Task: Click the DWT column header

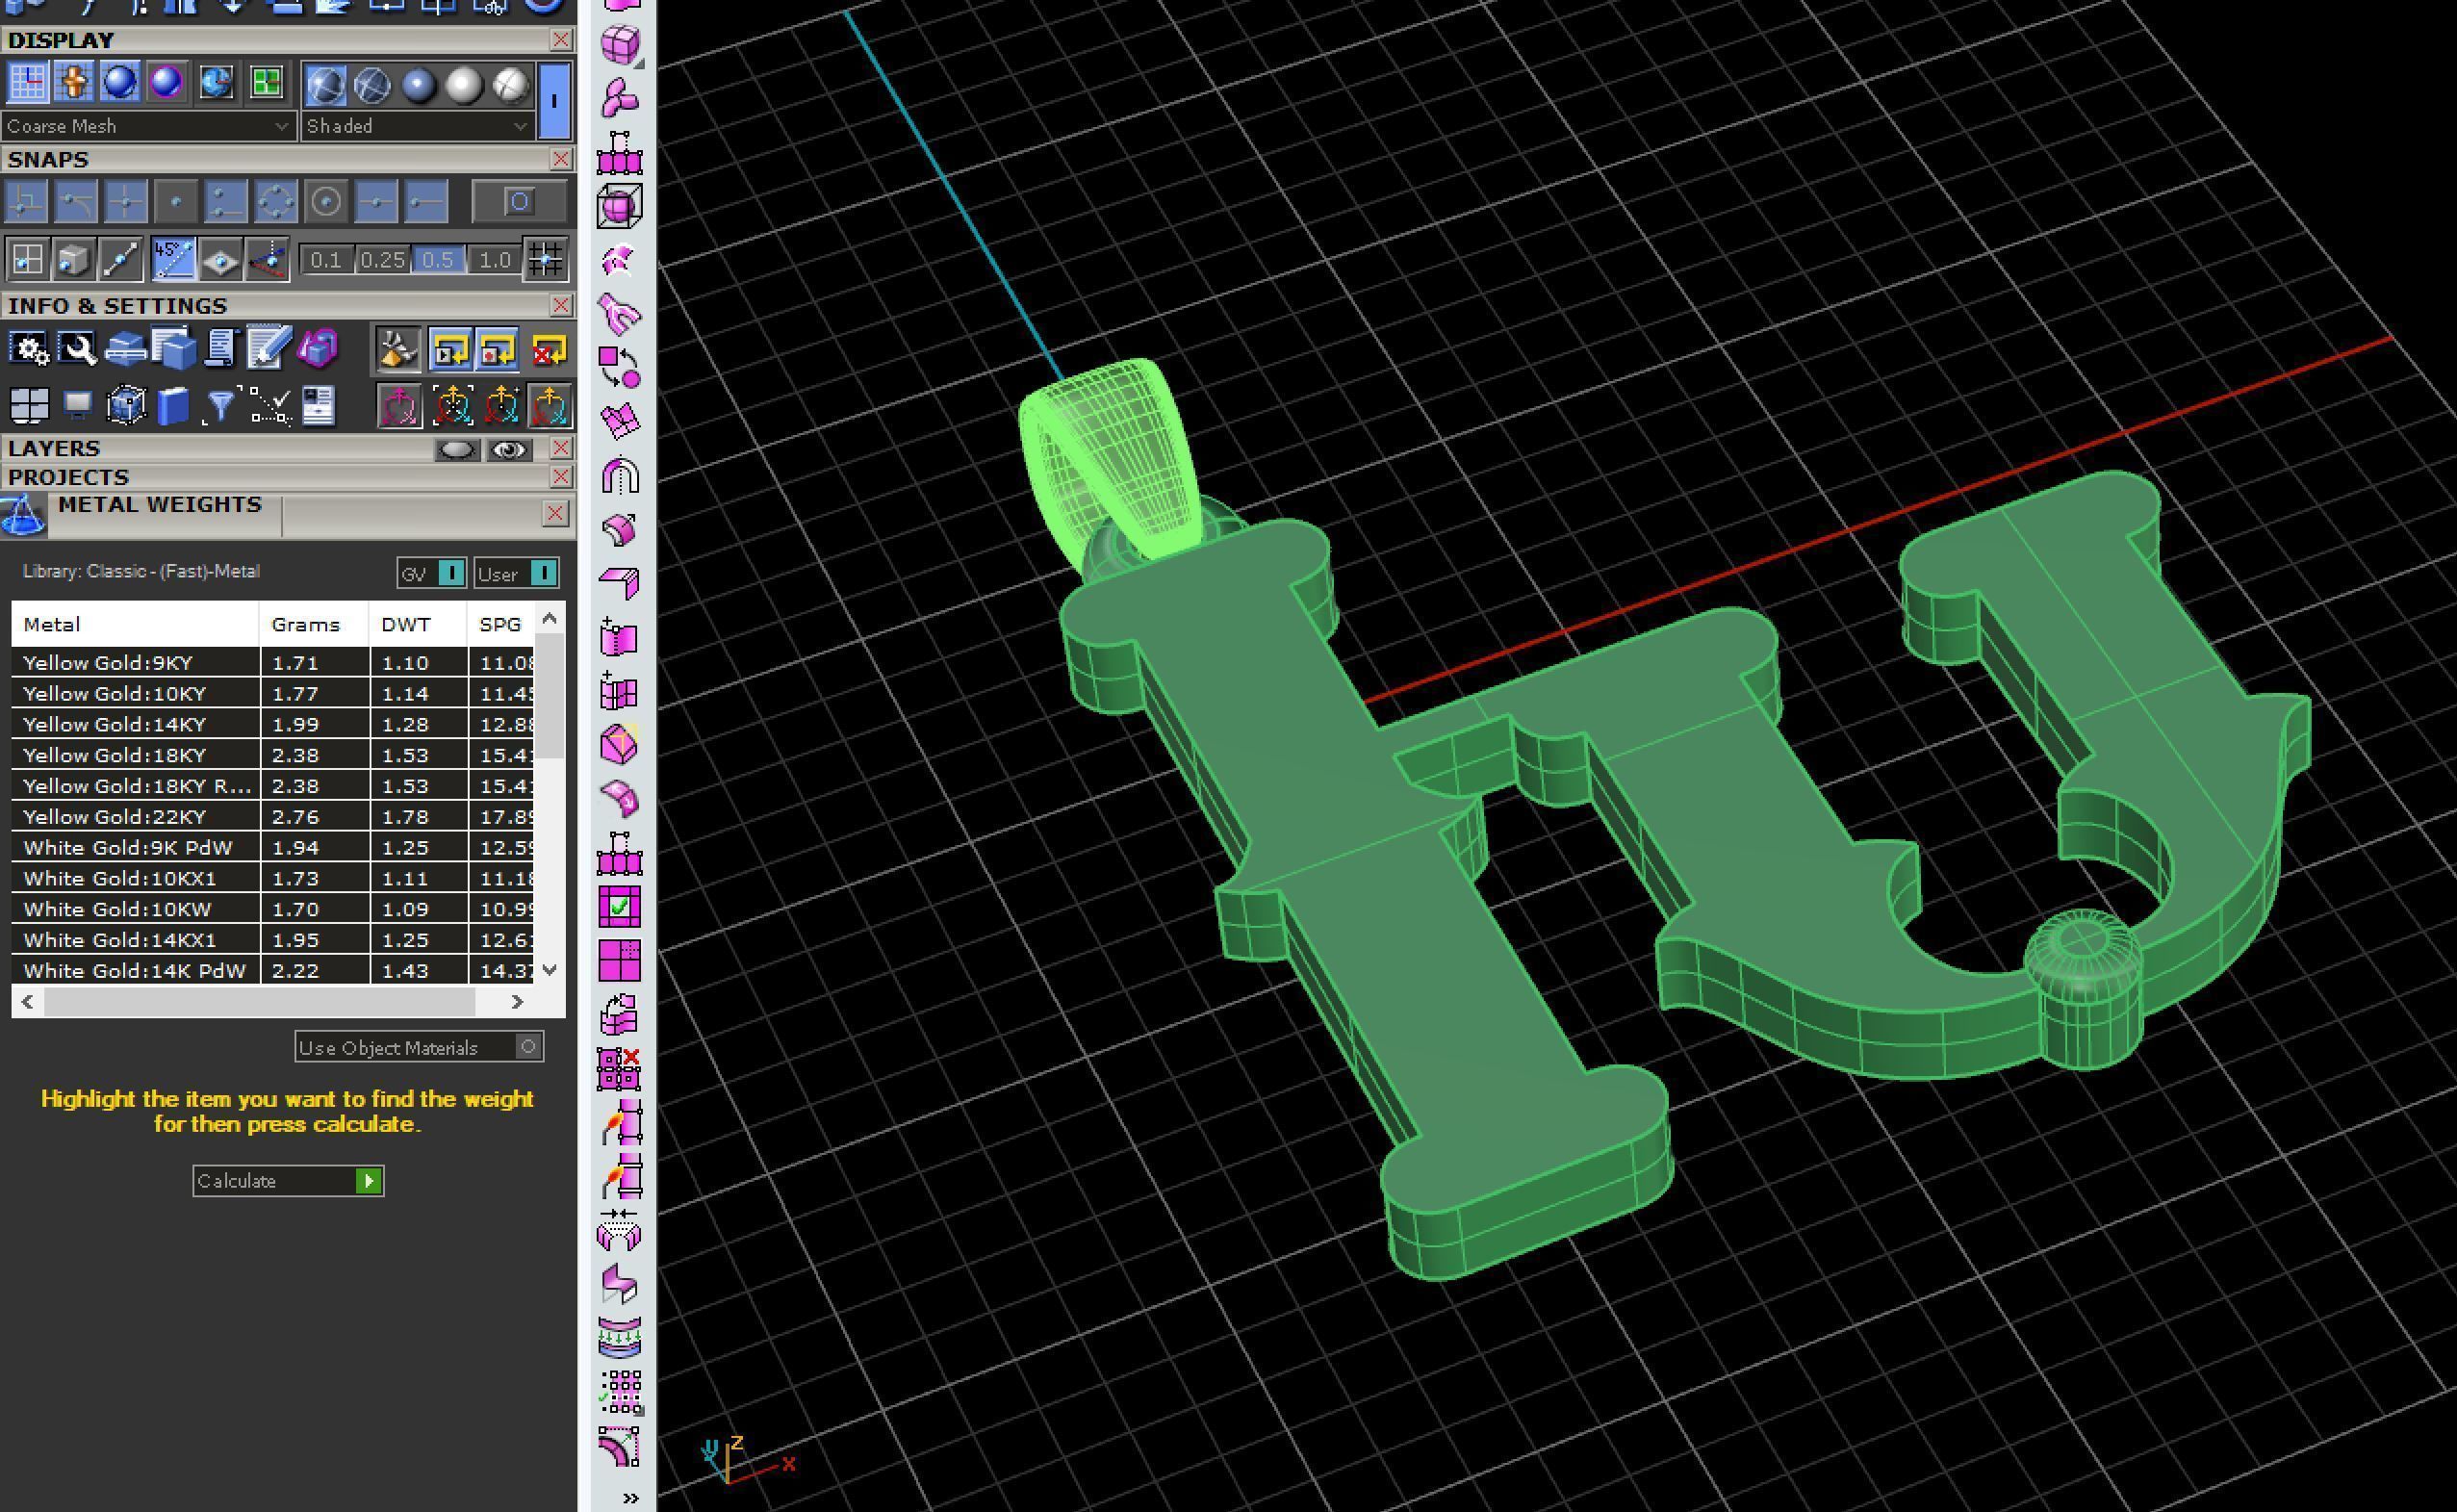Action: pyautogui.click(x=417, y=624)
